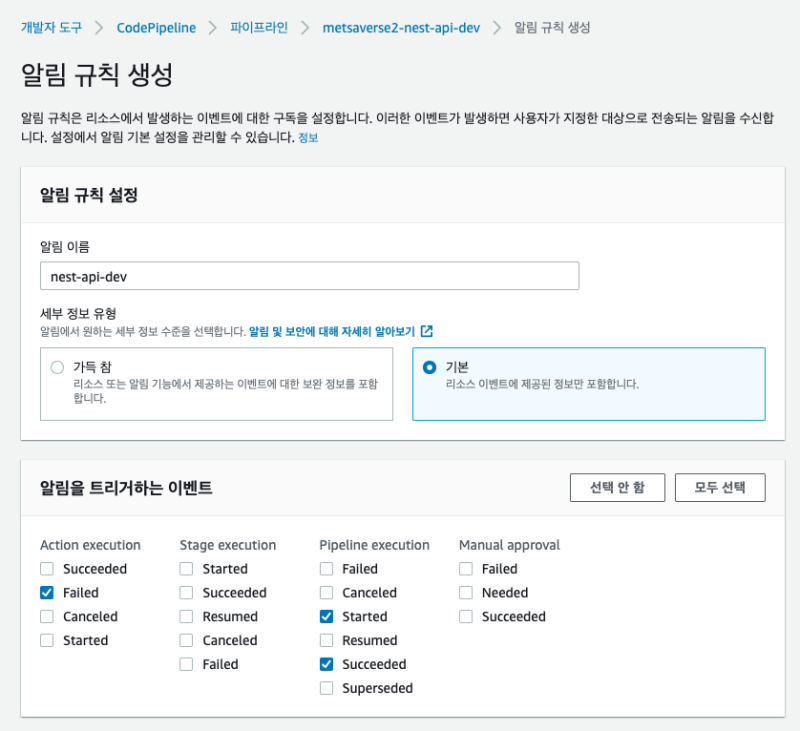Click the Manual approval column label

point(509,545)
